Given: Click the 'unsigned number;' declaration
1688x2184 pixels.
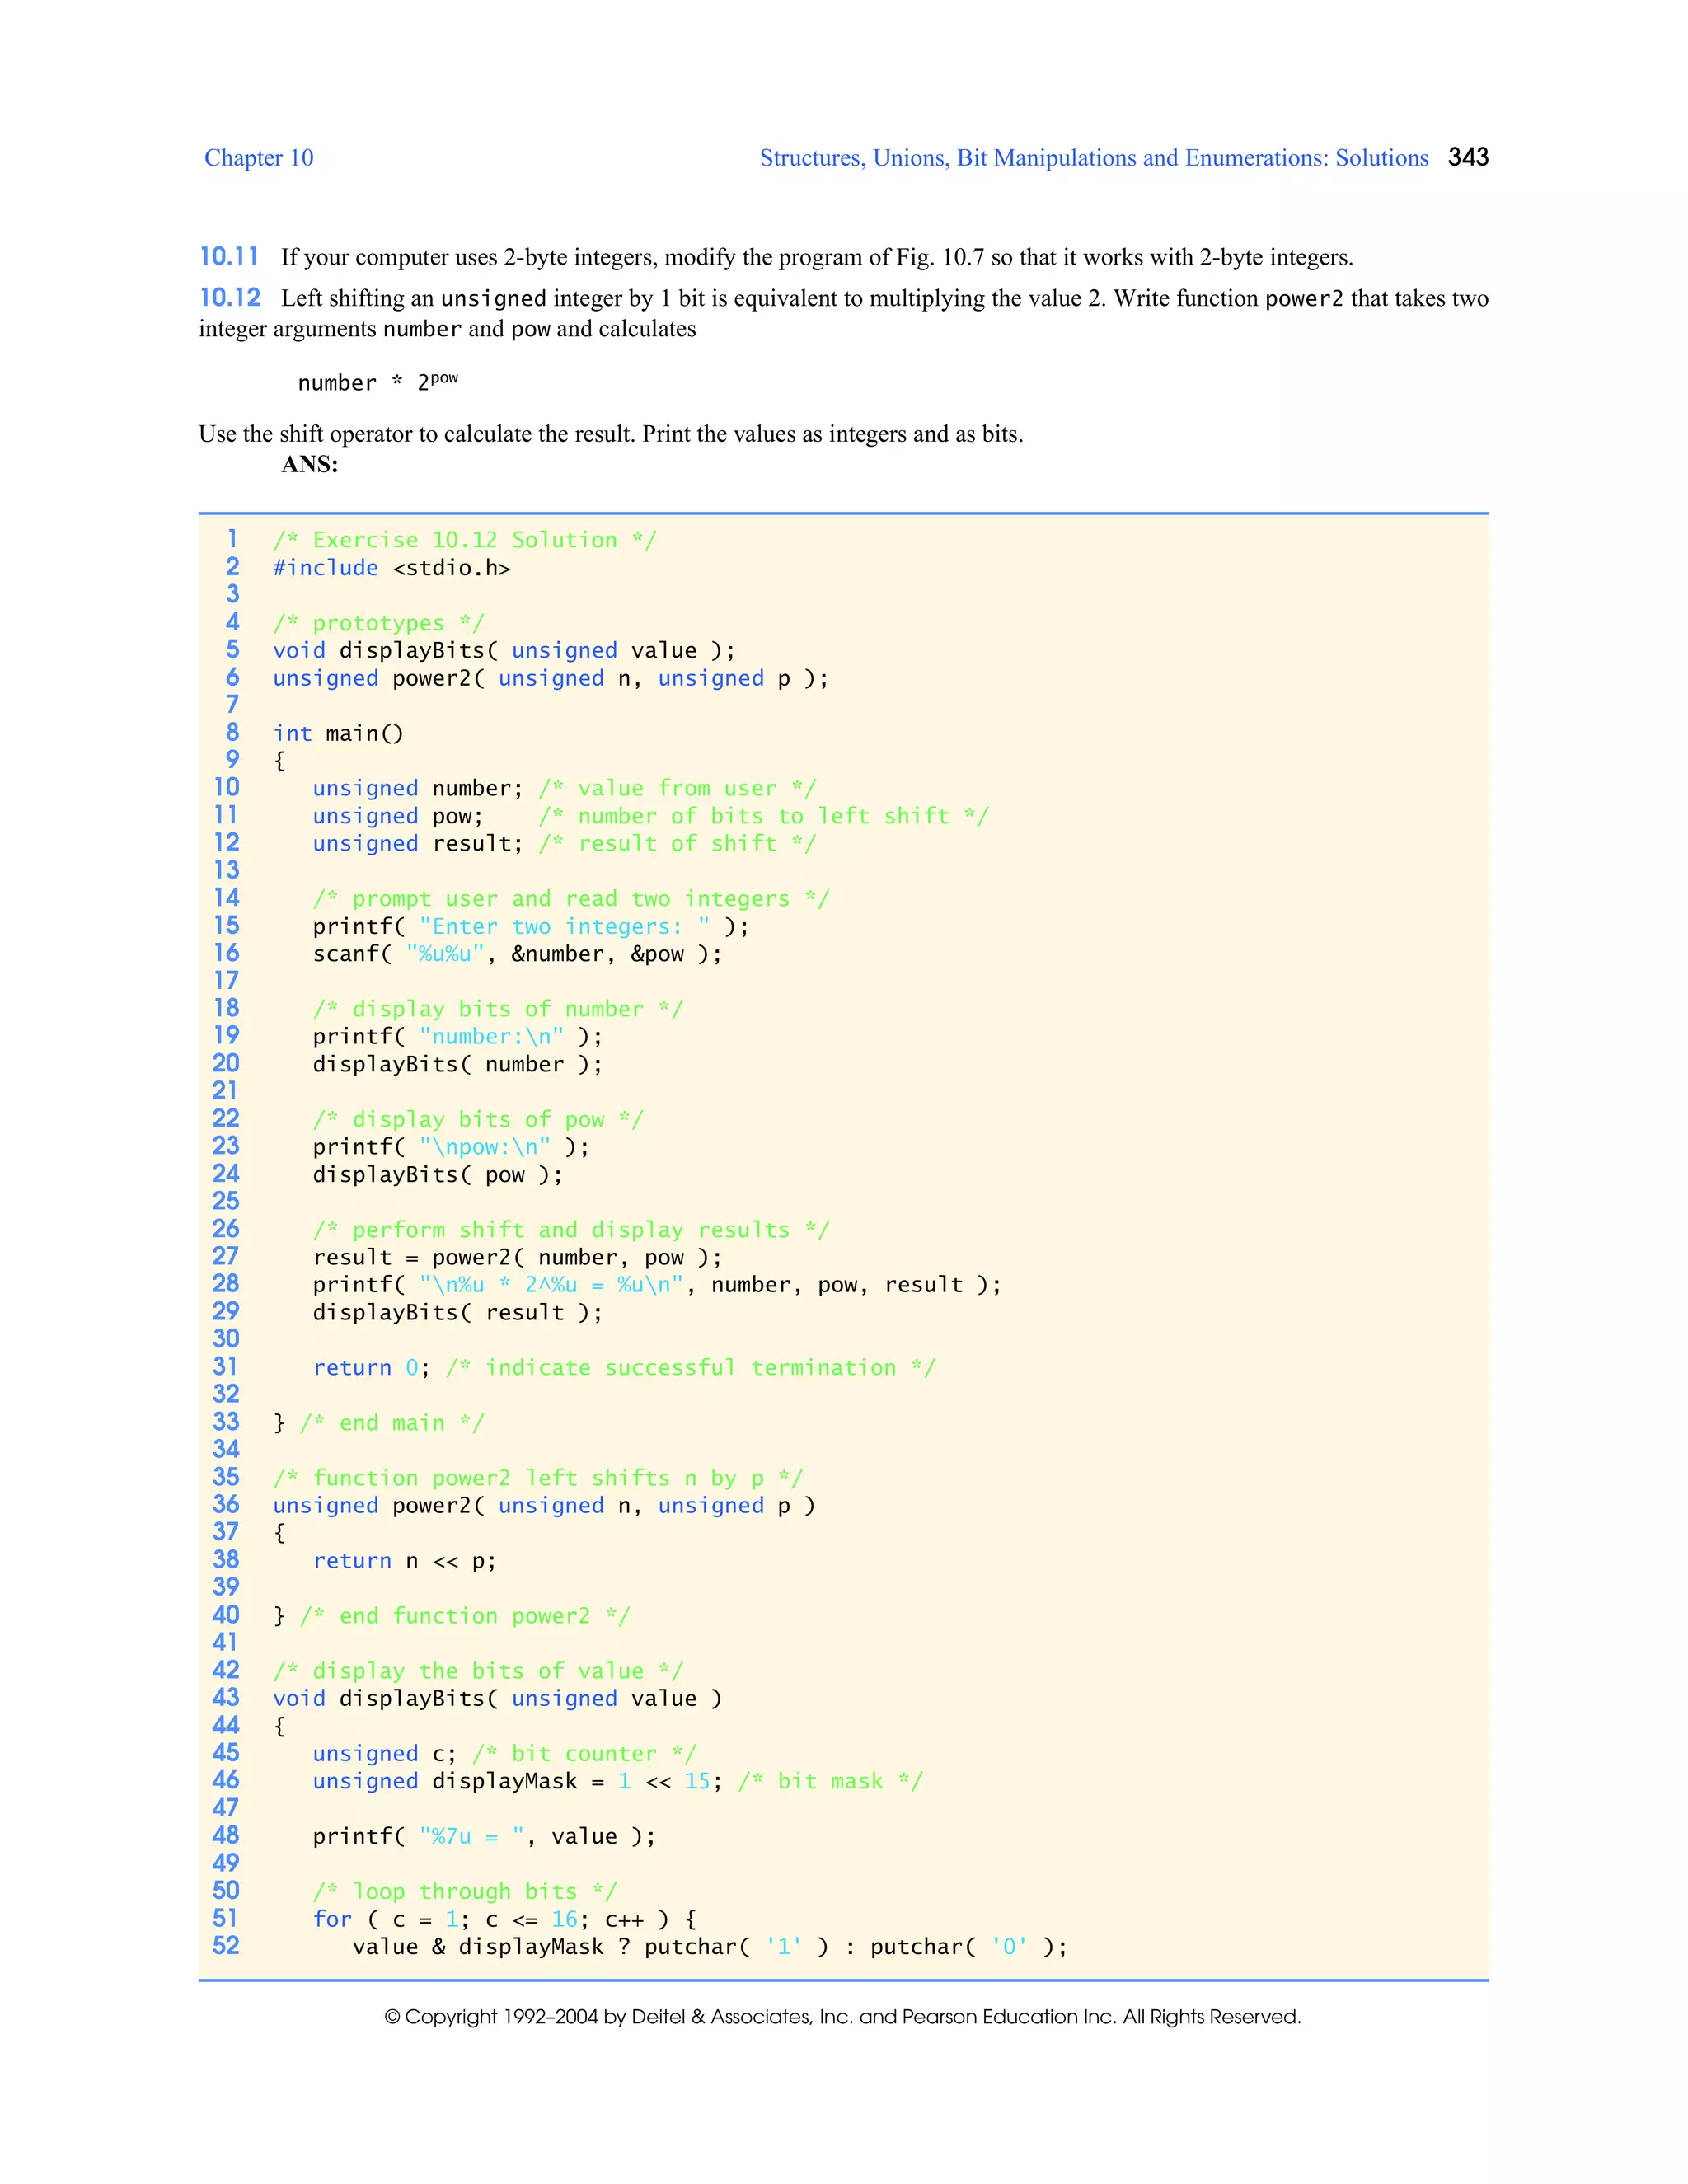Looking at the screenshot, I should [417, 789].
